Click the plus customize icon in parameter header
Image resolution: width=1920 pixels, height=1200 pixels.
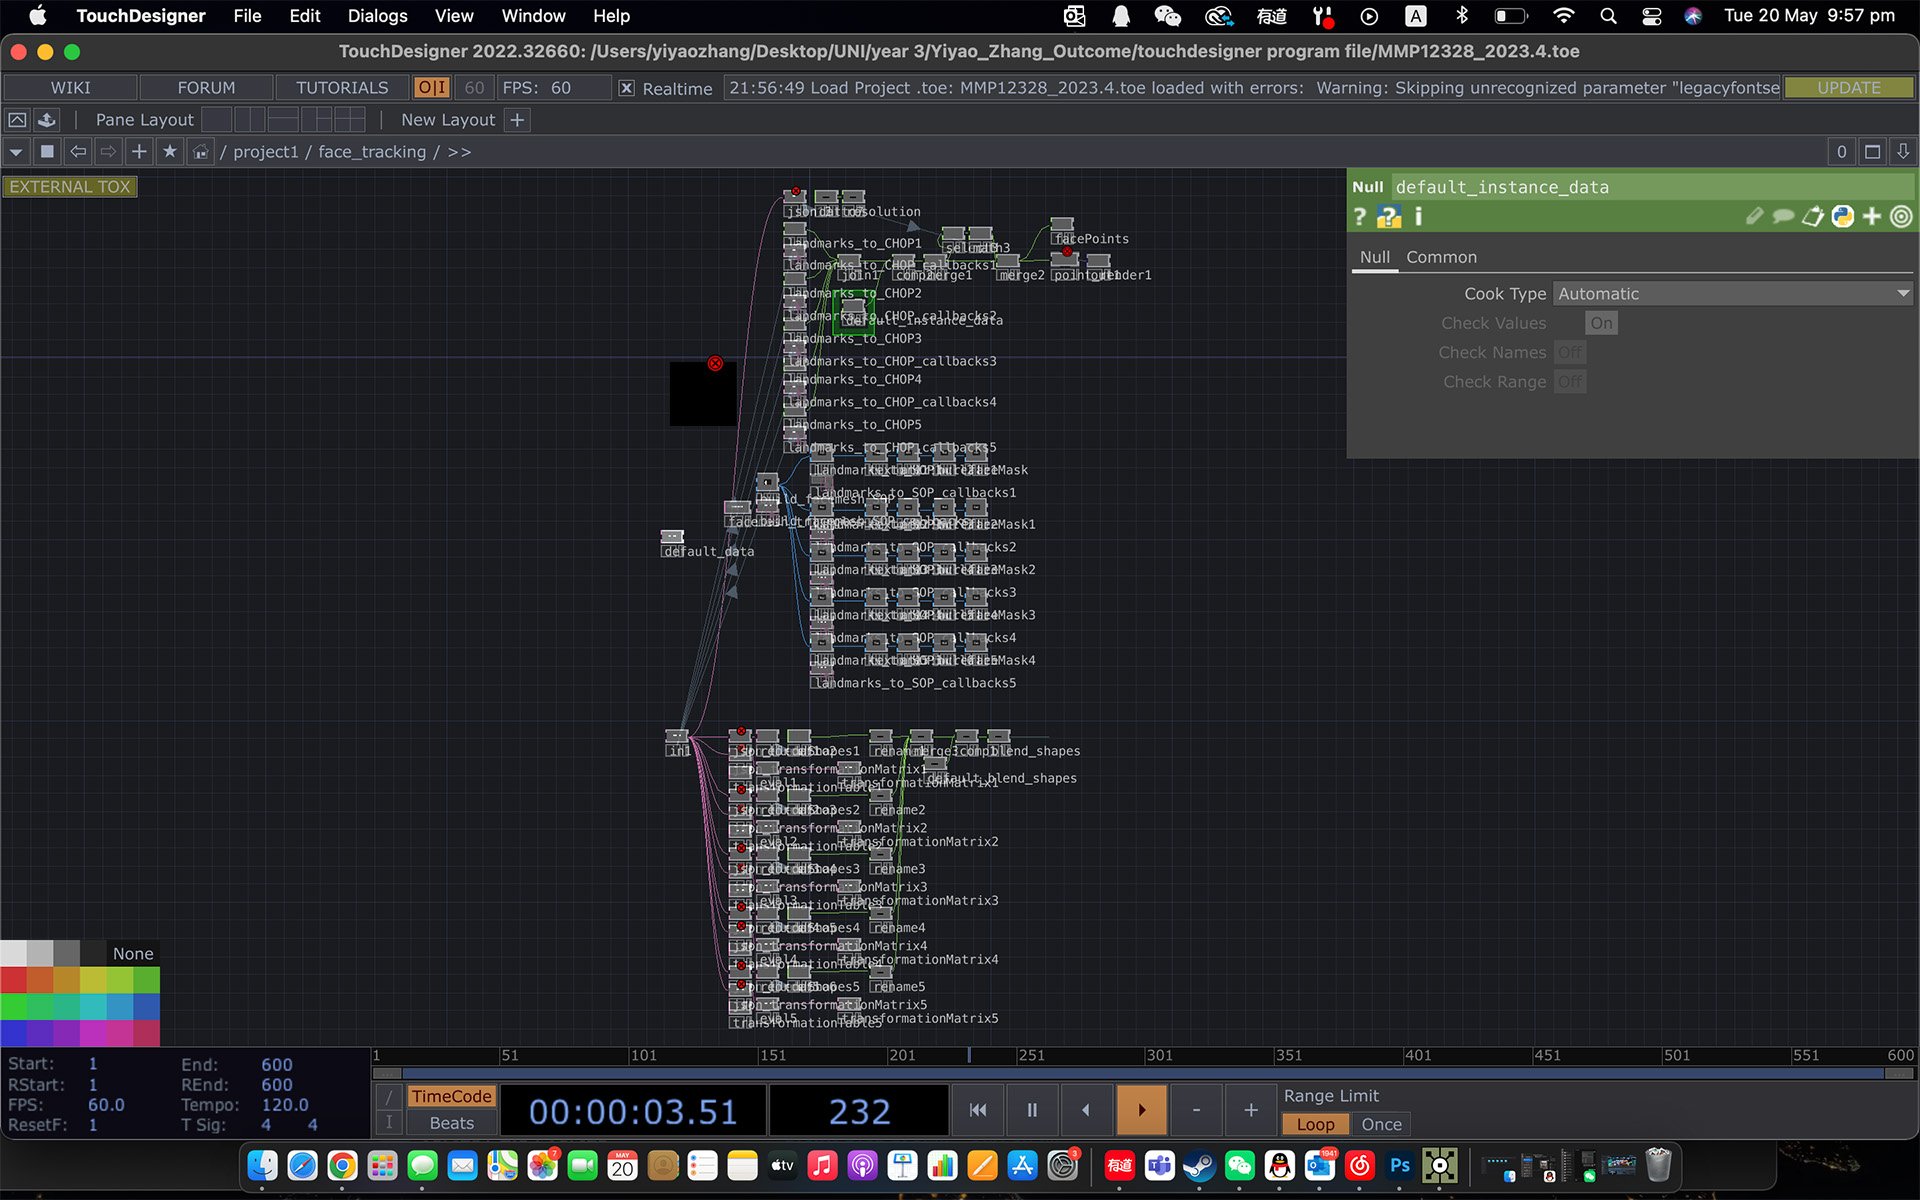[1872, 216]
